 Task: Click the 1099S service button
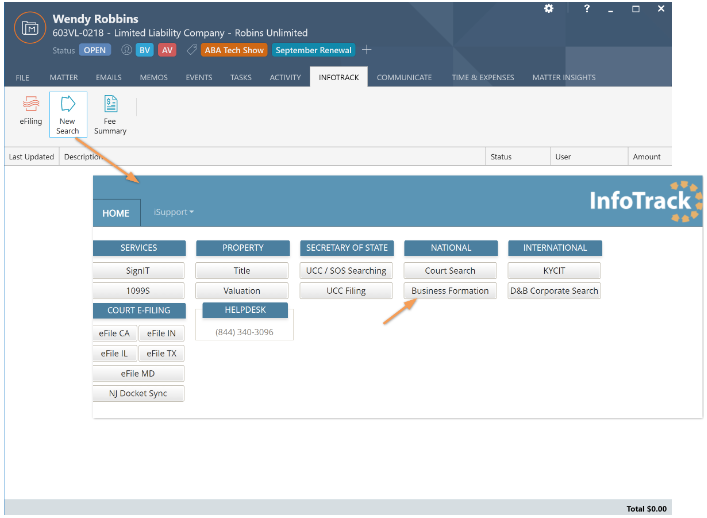138,291
